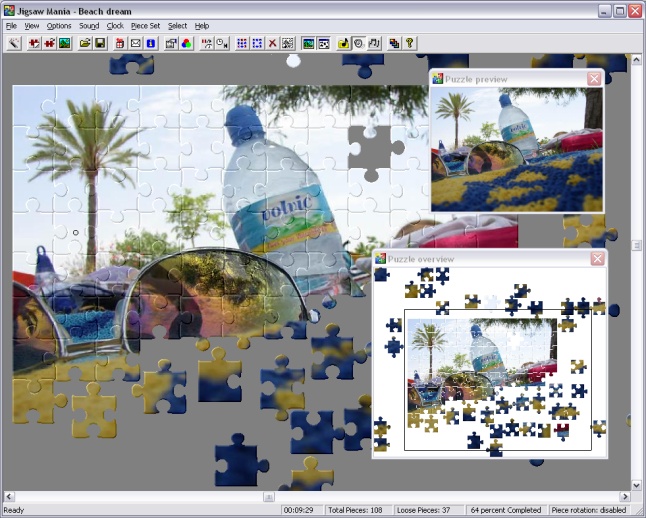Viewport: 646px width, 518px height.
Task: Open the File menu
Action: (x=11, y=25)
